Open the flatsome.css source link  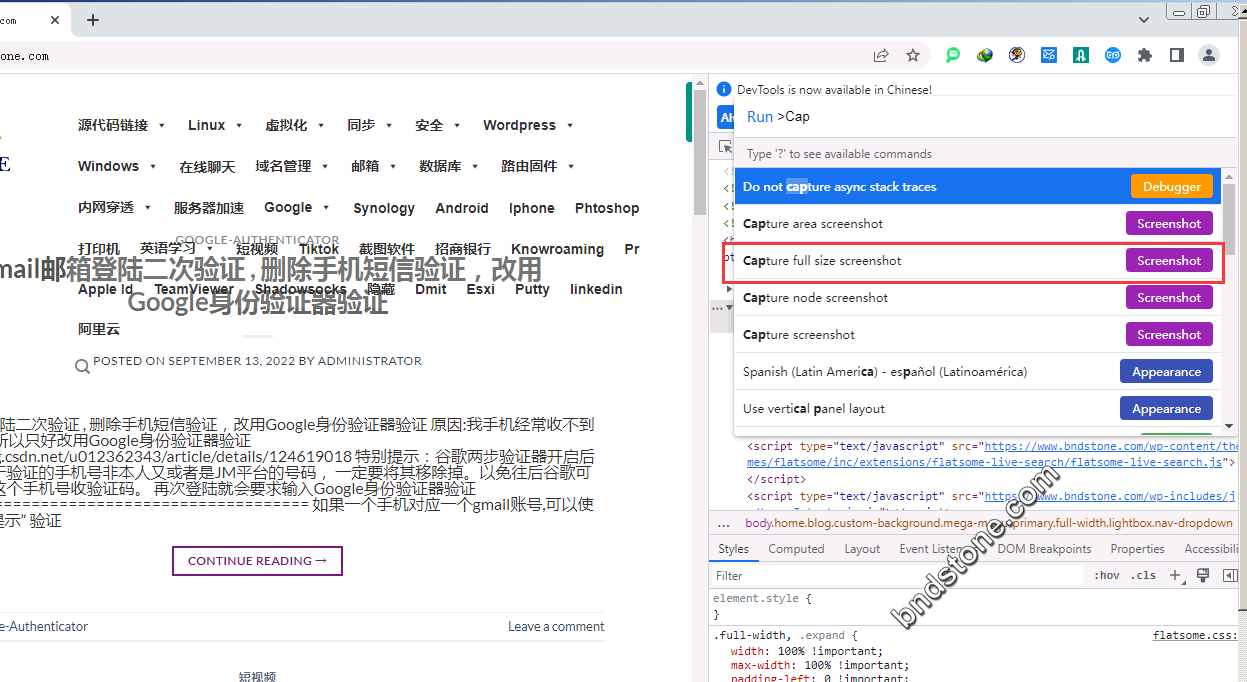click(1194, 635)
